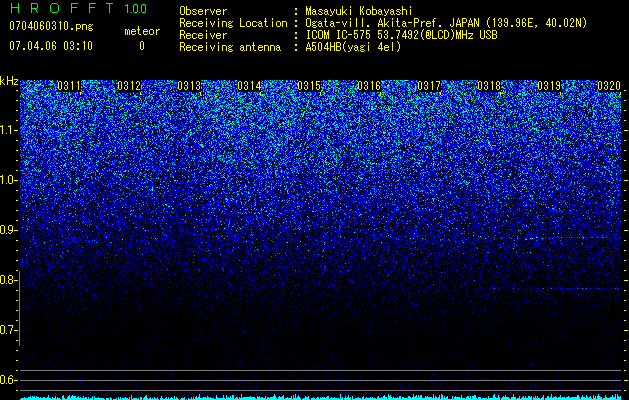Screen dimensions: 629x400
Task: Click the 0.7 frequency axis label
Action: (x=9, y=330)
